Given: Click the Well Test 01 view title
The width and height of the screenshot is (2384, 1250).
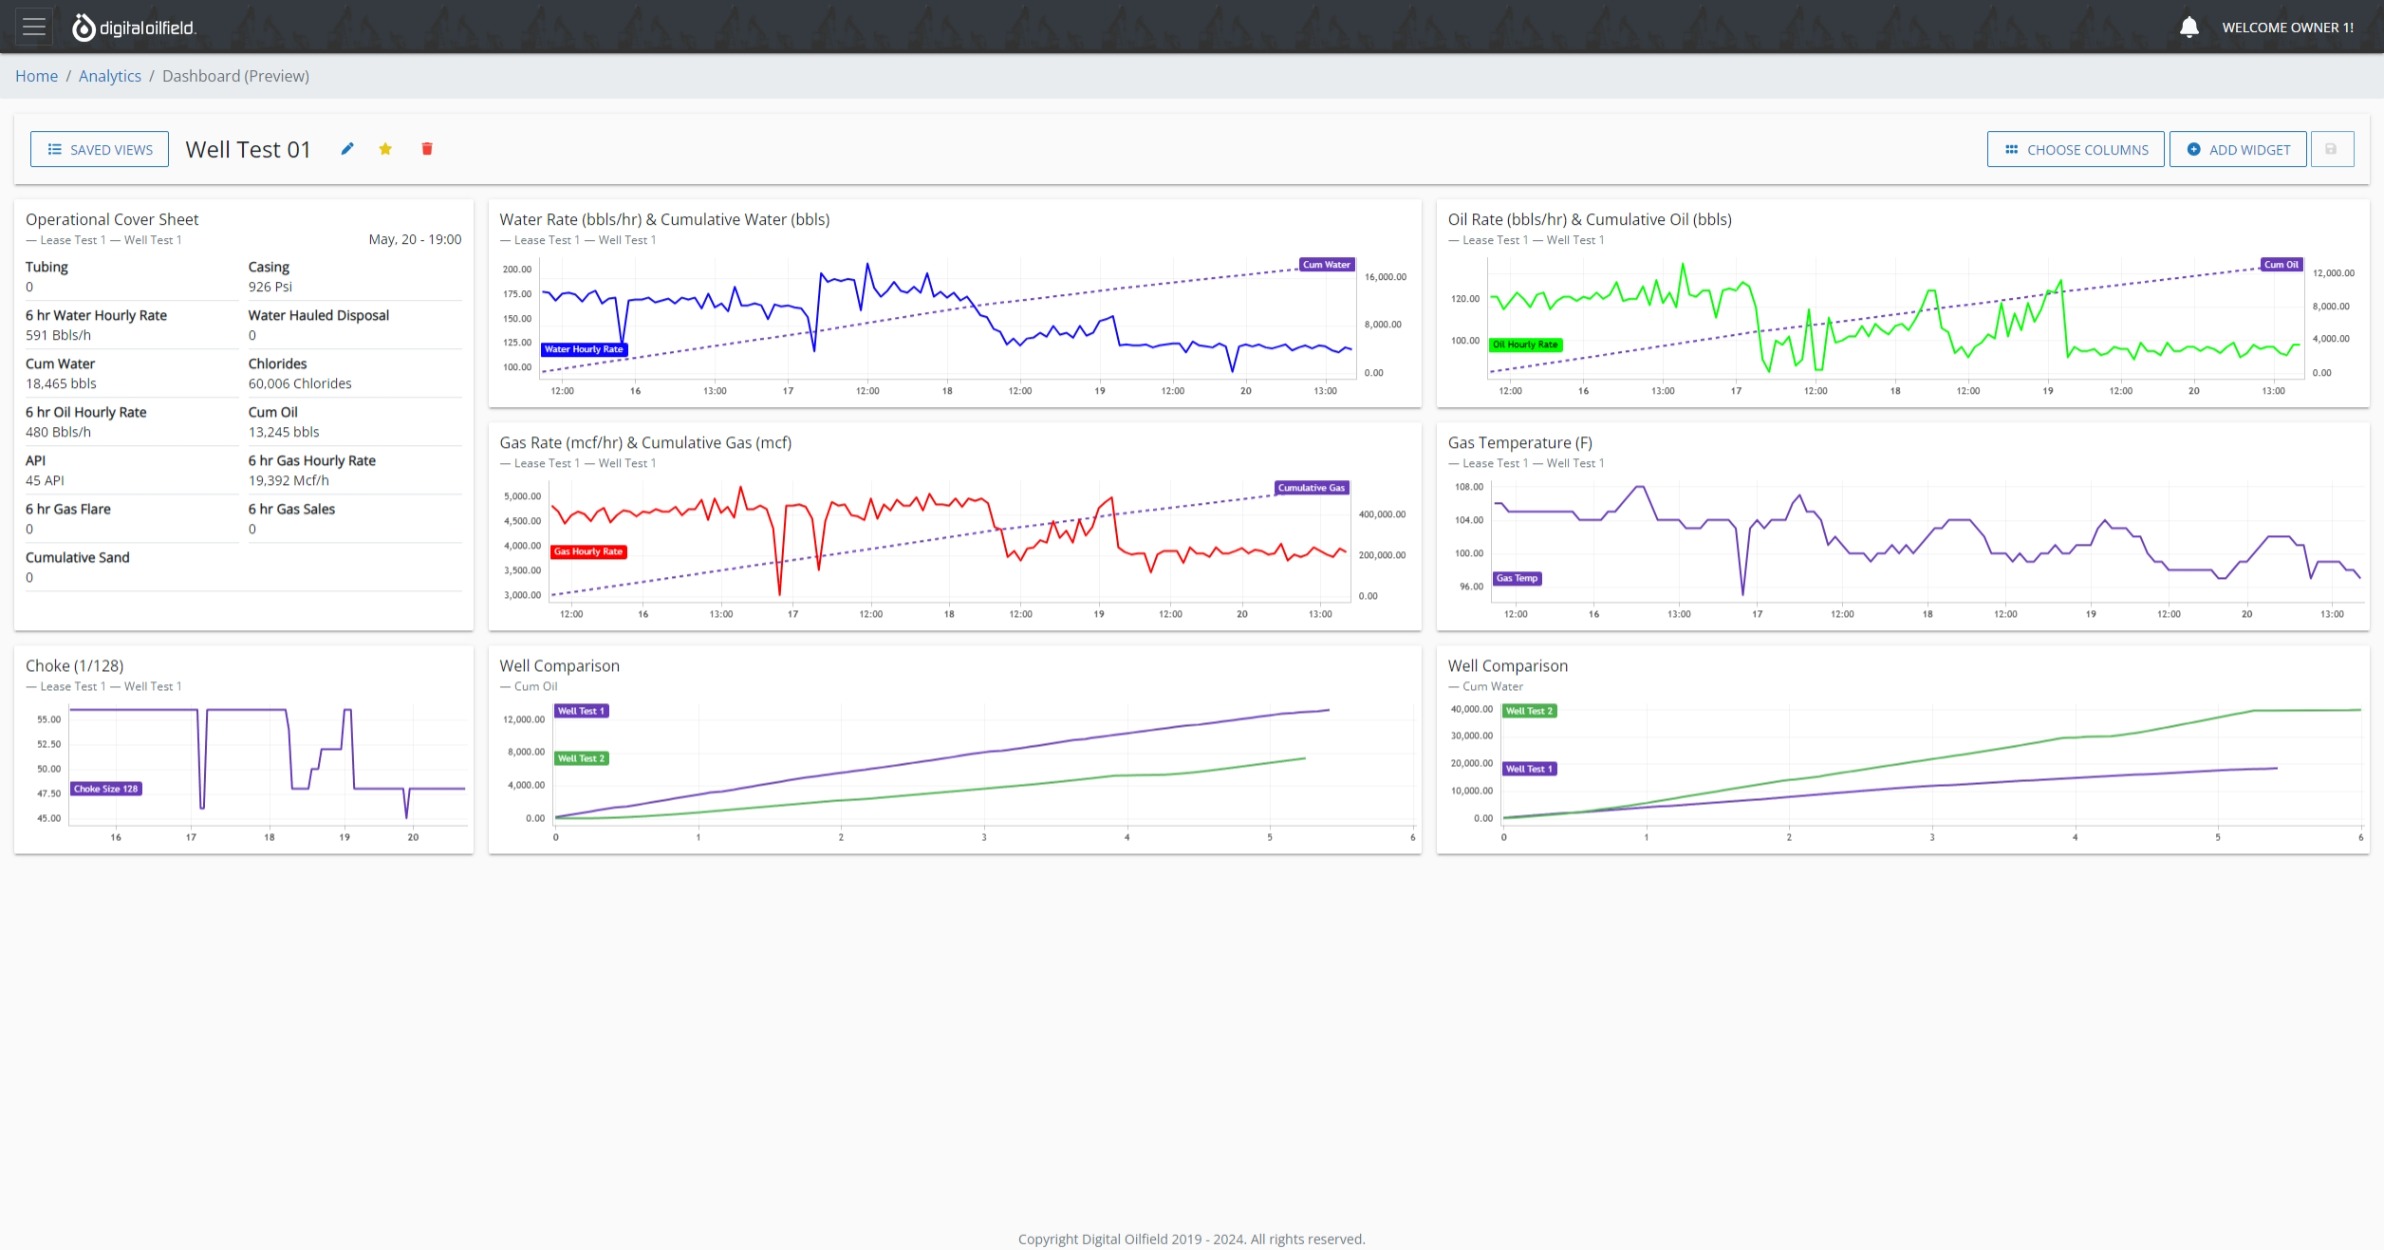Looking at the screenshot, I should click(x=248, y=148).
